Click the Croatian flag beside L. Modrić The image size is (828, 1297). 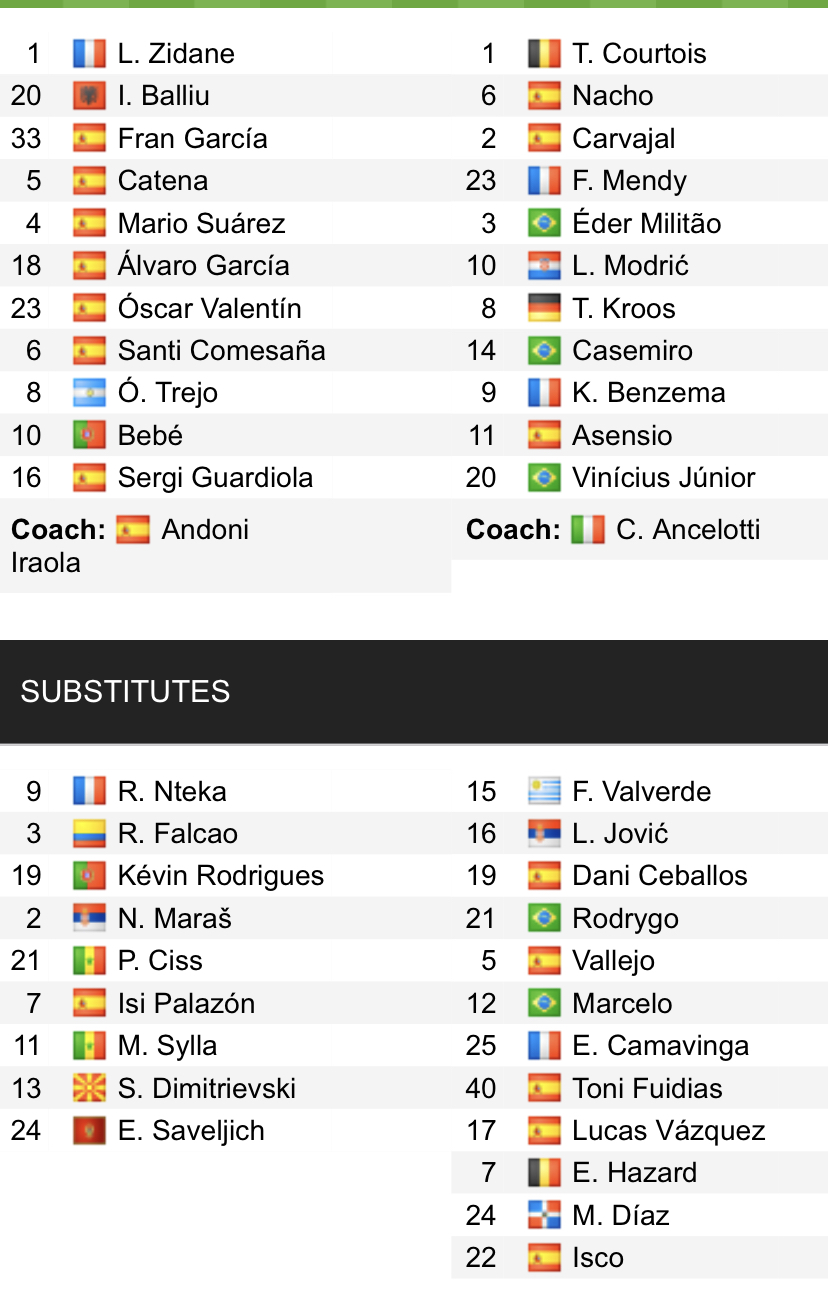(x=544, y=266)
